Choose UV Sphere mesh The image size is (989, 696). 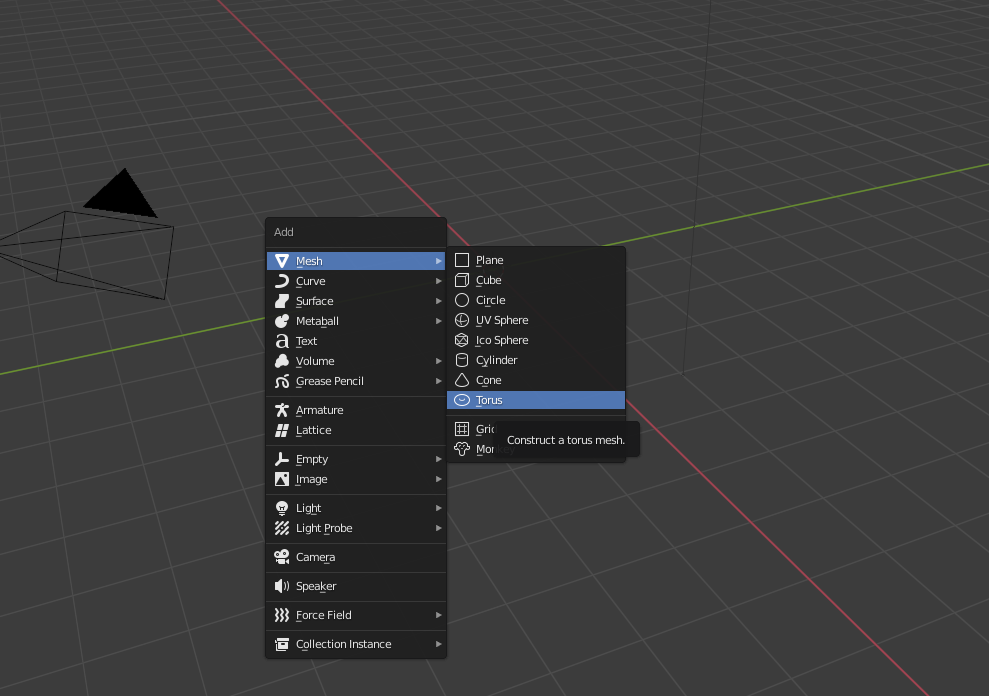coord(535,320)
